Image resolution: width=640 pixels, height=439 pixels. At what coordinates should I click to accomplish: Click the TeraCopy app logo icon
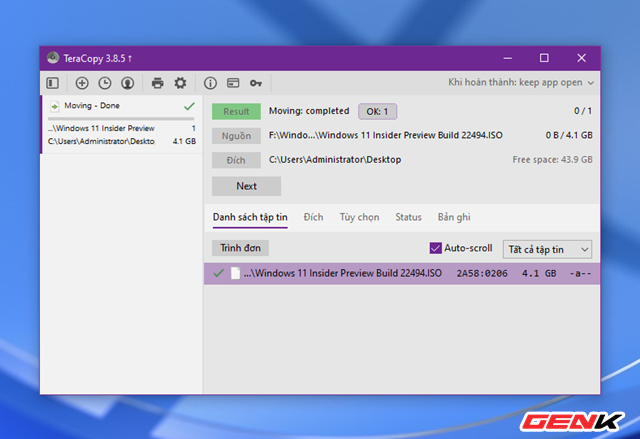(53, 58)
